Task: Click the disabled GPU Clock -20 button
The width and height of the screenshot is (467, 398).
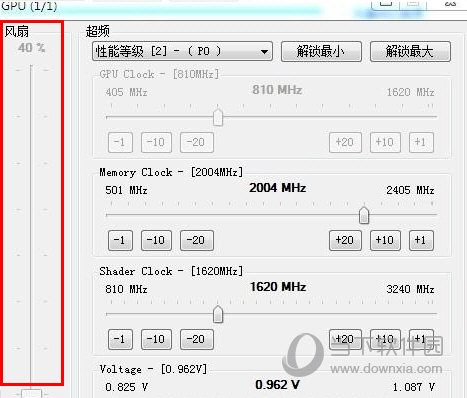Action: point(197,142)
